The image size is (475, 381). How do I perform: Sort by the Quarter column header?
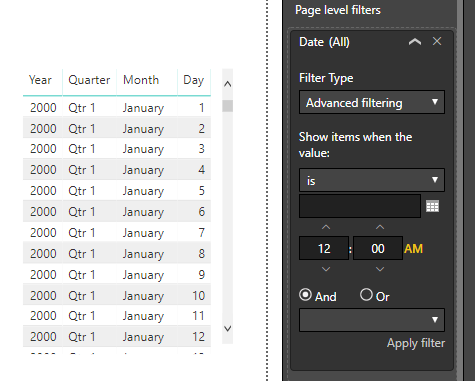point(89,80)
